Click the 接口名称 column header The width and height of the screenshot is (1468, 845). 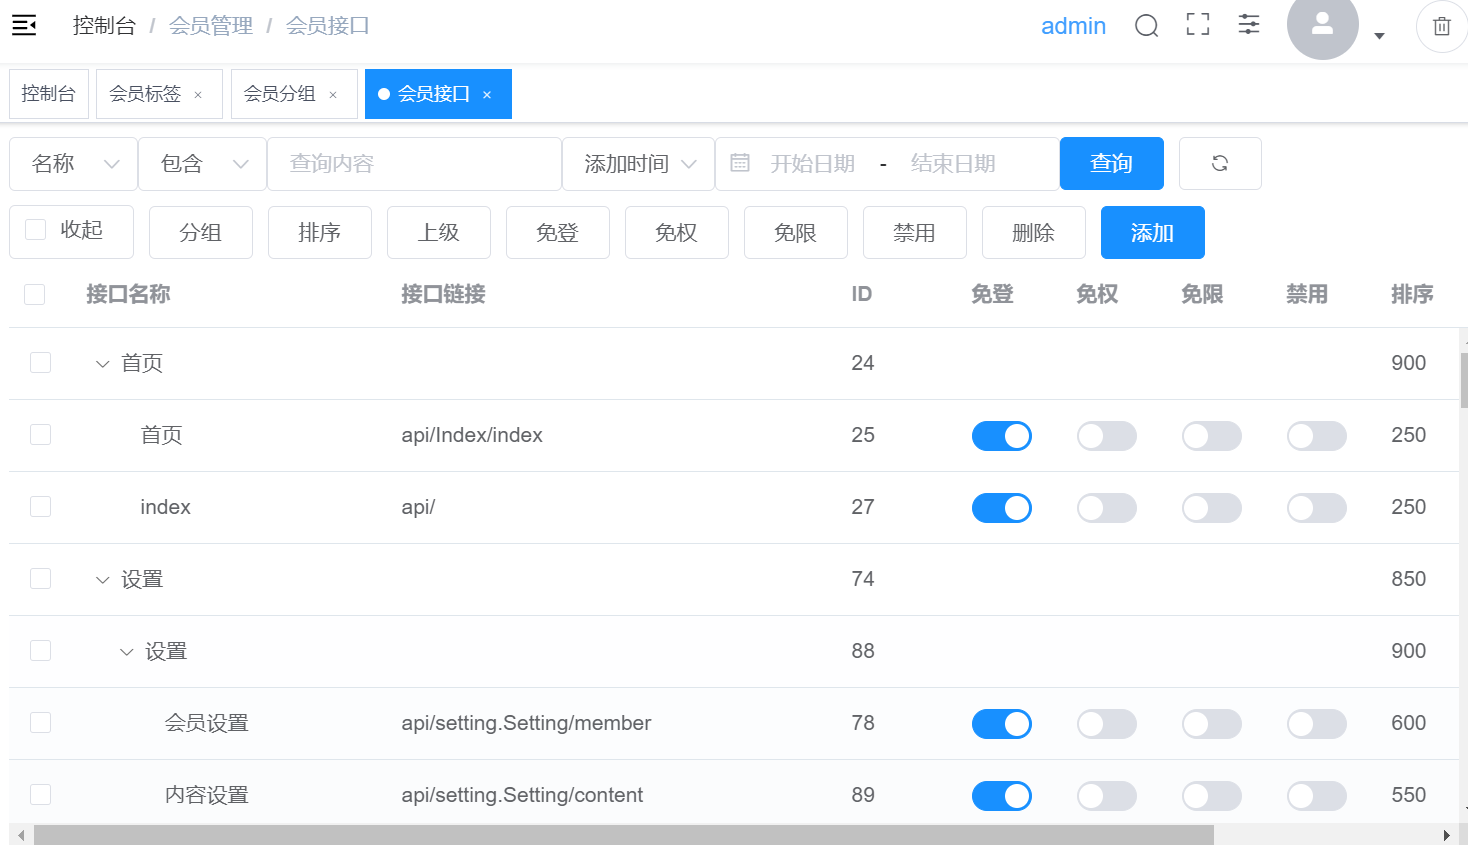(x=128, y=294)
